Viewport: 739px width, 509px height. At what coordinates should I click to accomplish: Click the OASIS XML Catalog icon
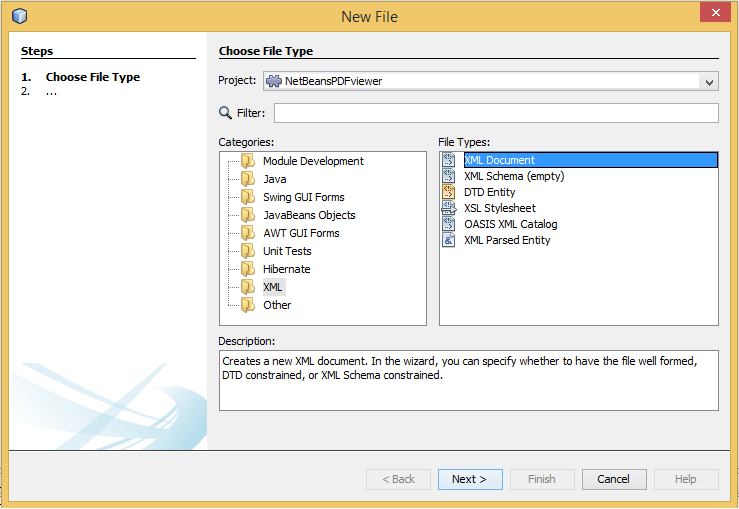tap(449, 224)
